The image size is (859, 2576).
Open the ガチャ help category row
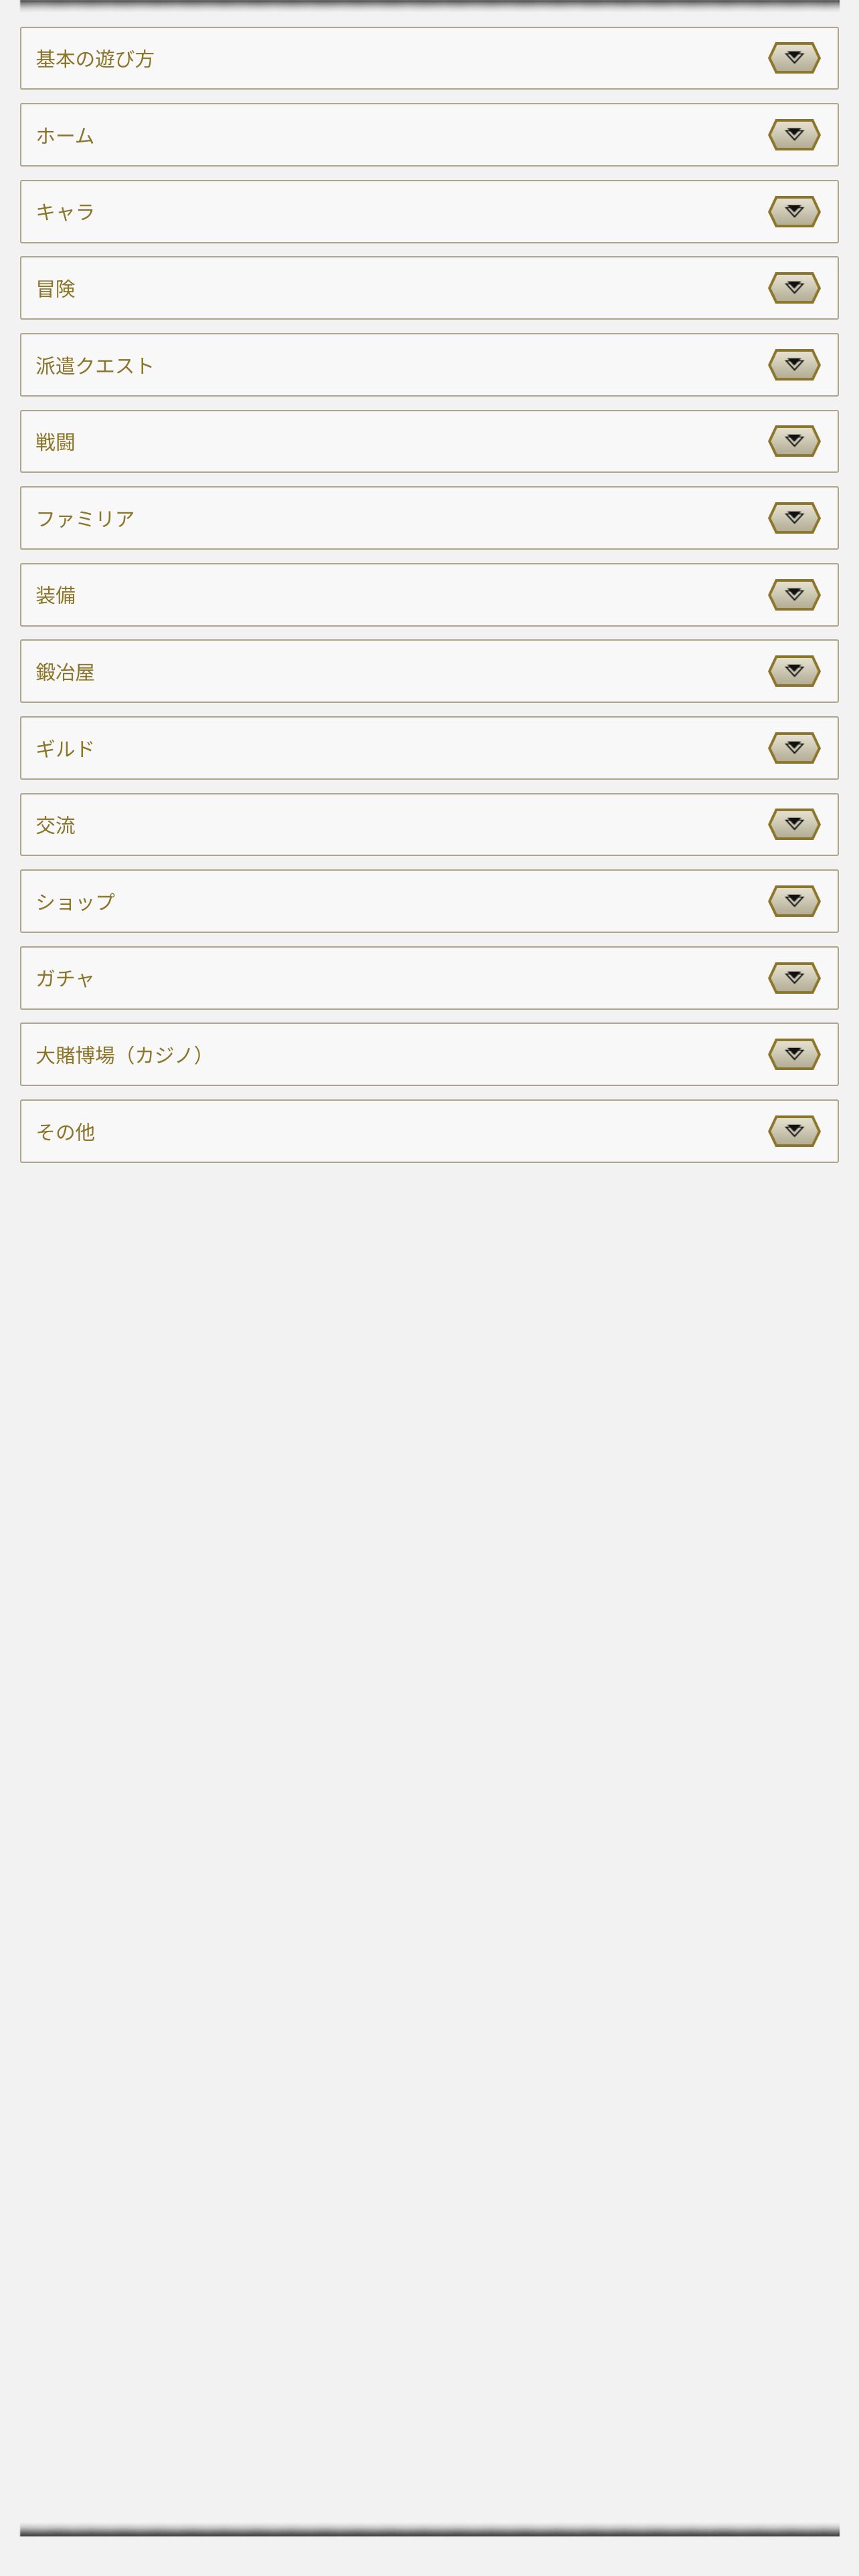tap(429, 978)
